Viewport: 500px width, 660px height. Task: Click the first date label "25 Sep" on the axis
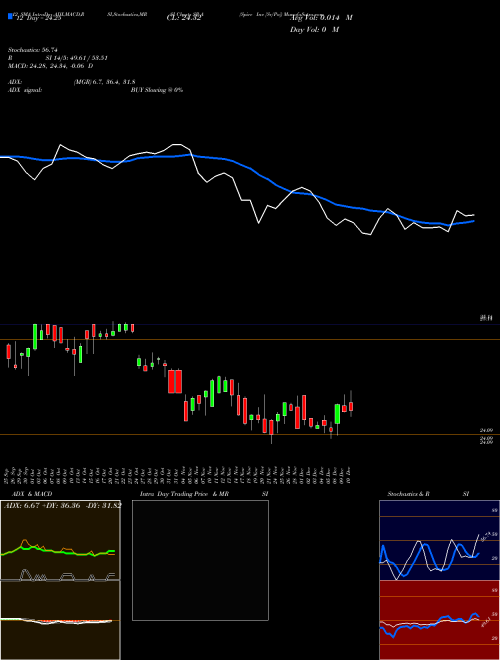[8, 474]
